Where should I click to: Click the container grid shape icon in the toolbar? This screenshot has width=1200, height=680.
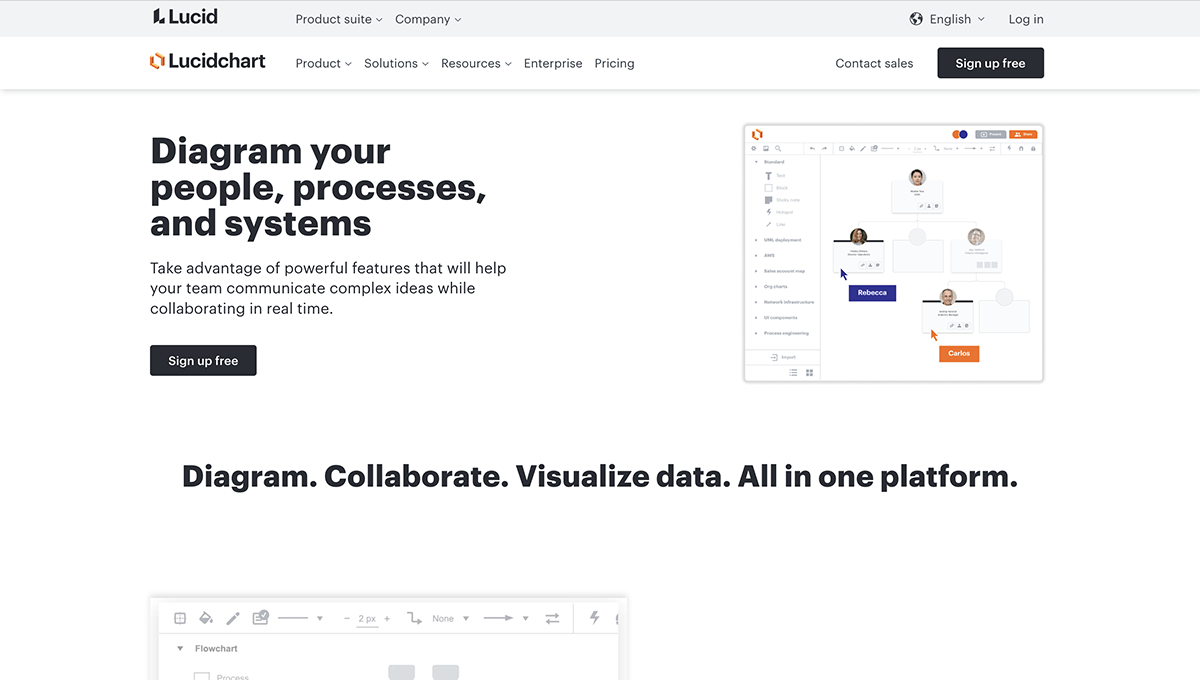(179, 618)
